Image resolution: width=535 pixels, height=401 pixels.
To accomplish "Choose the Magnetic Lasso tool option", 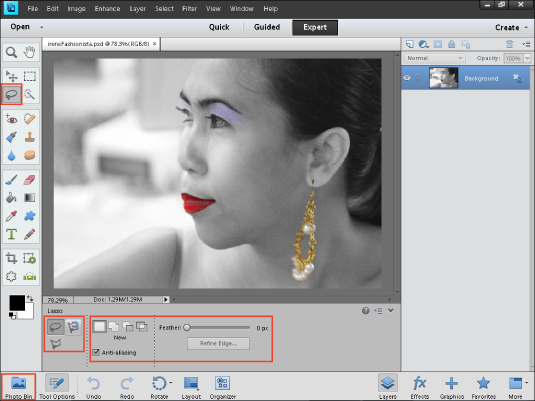I will coord(73,327).
